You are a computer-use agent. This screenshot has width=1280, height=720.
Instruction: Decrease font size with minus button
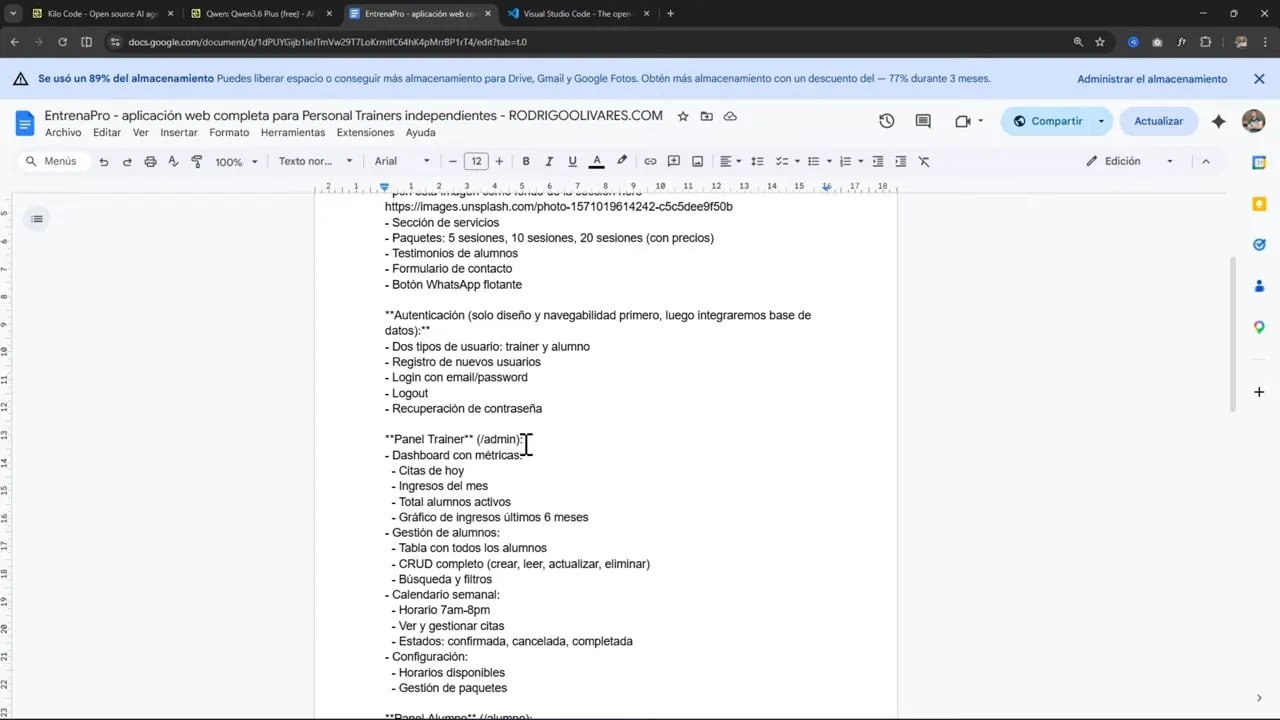coord(453,161)
